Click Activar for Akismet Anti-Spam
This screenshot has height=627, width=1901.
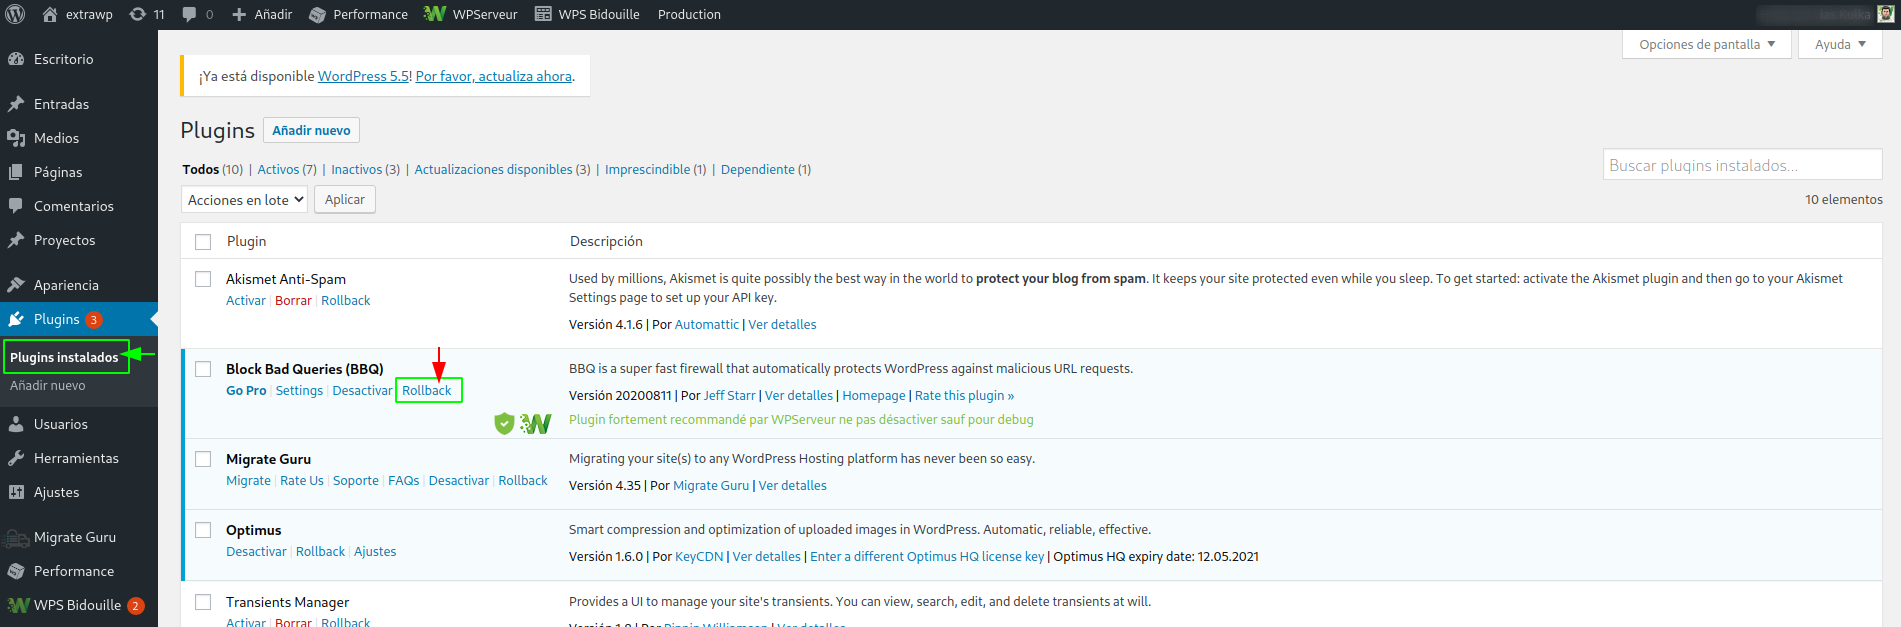tap(246, 300)
